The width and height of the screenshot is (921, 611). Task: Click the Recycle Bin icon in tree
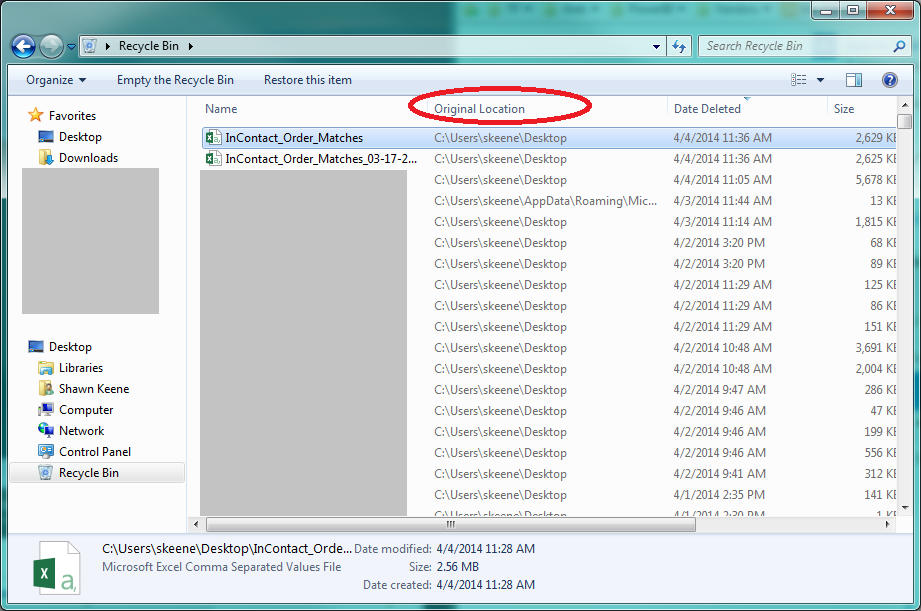46,472
